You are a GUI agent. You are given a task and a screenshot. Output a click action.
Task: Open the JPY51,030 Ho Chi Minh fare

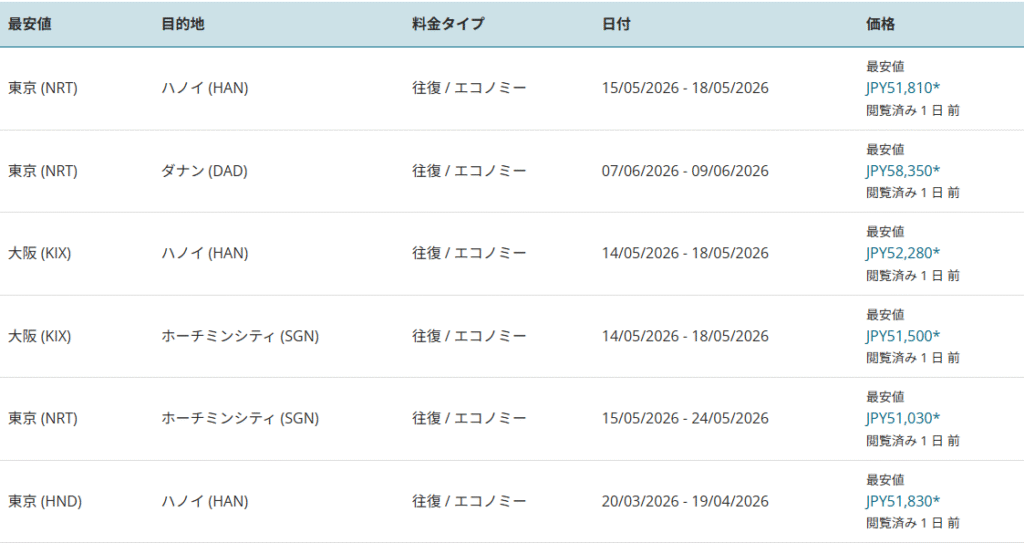[x=902, y=418]
